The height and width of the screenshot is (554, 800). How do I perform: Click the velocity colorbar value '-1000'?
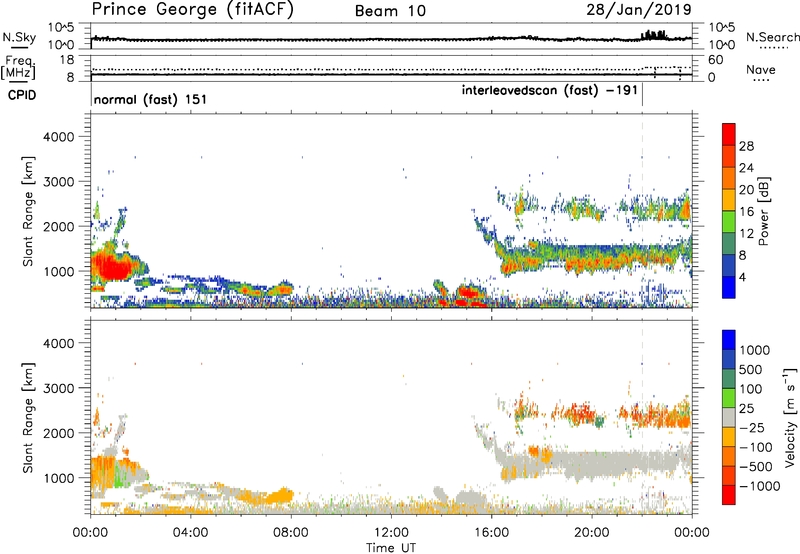[x=760, y=486]
